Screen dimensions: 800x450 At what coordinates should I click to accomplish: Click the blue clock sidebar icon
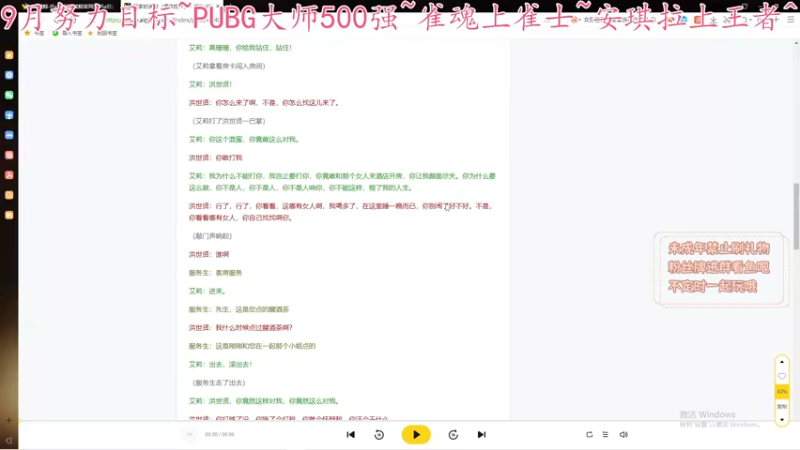click(x=9, y=75)
